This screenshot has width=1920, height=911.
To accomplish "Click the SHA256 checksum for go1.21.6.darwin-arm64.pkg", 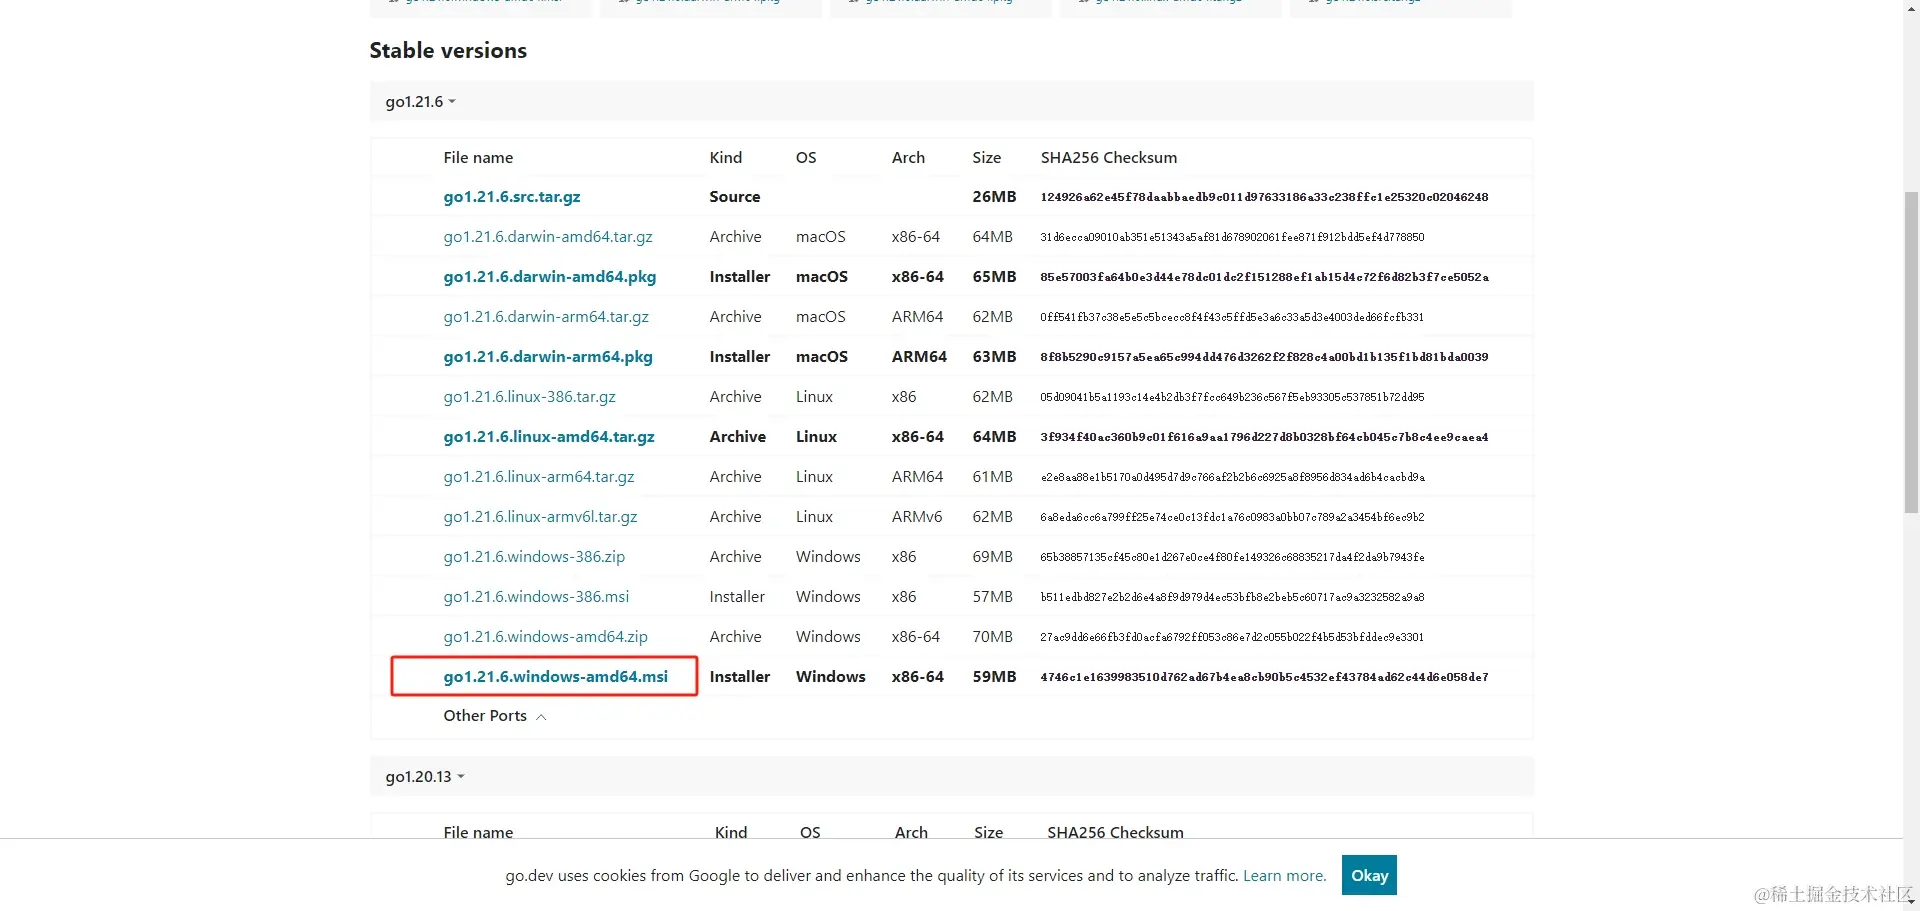I will point(1264,357).
